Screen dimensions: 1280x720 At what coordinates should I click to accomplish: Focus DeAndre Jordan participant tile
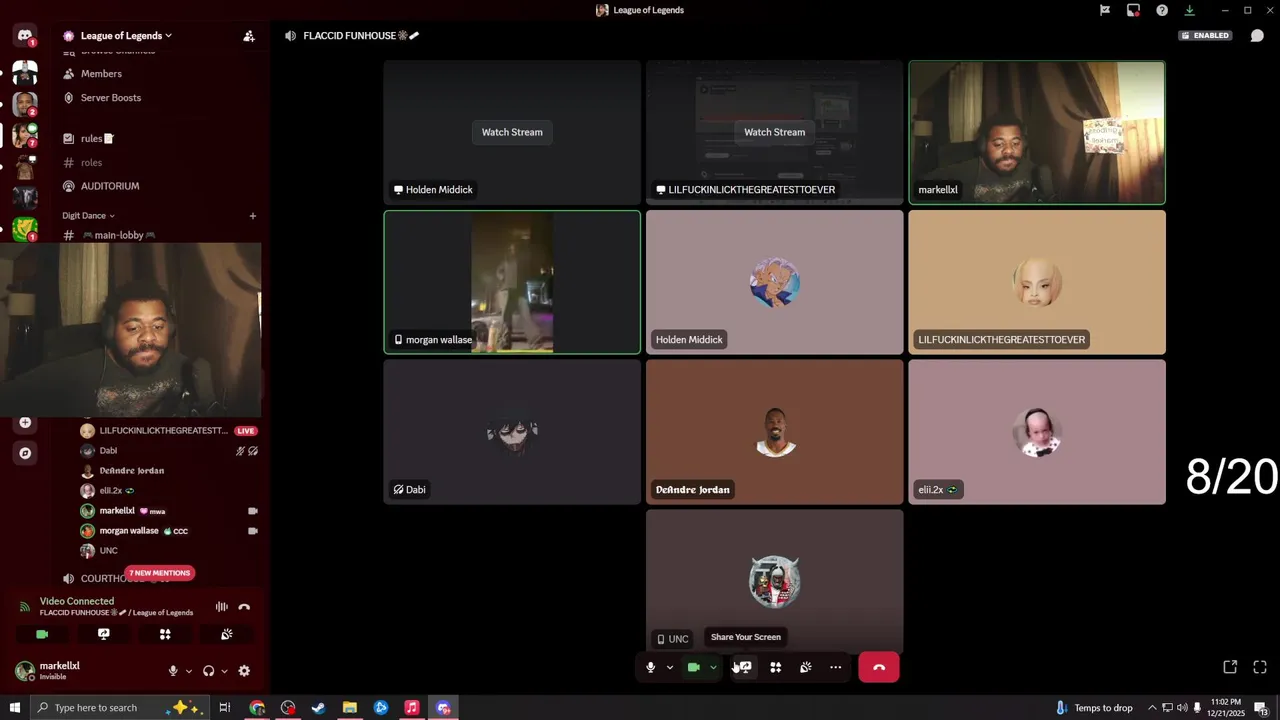click(x=774, y=432)
